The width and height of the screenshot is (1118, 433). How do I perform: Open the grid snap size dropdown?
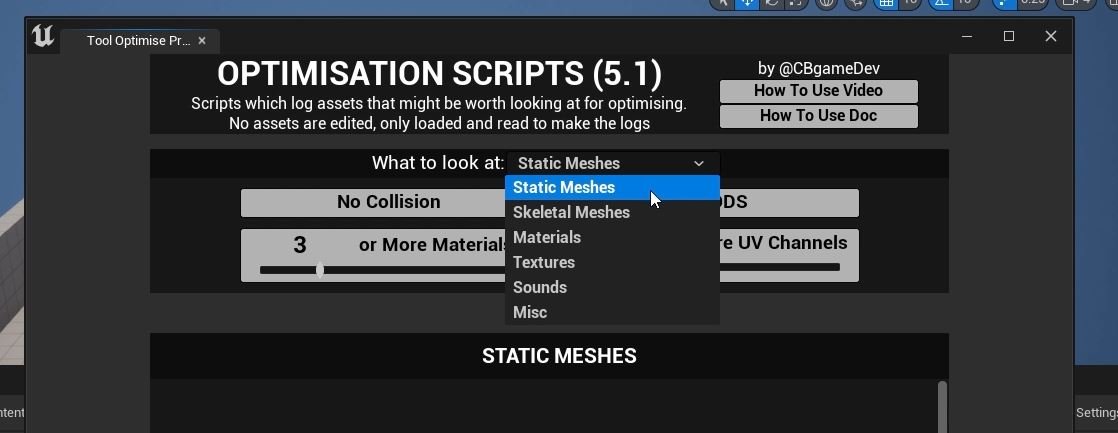909,3
